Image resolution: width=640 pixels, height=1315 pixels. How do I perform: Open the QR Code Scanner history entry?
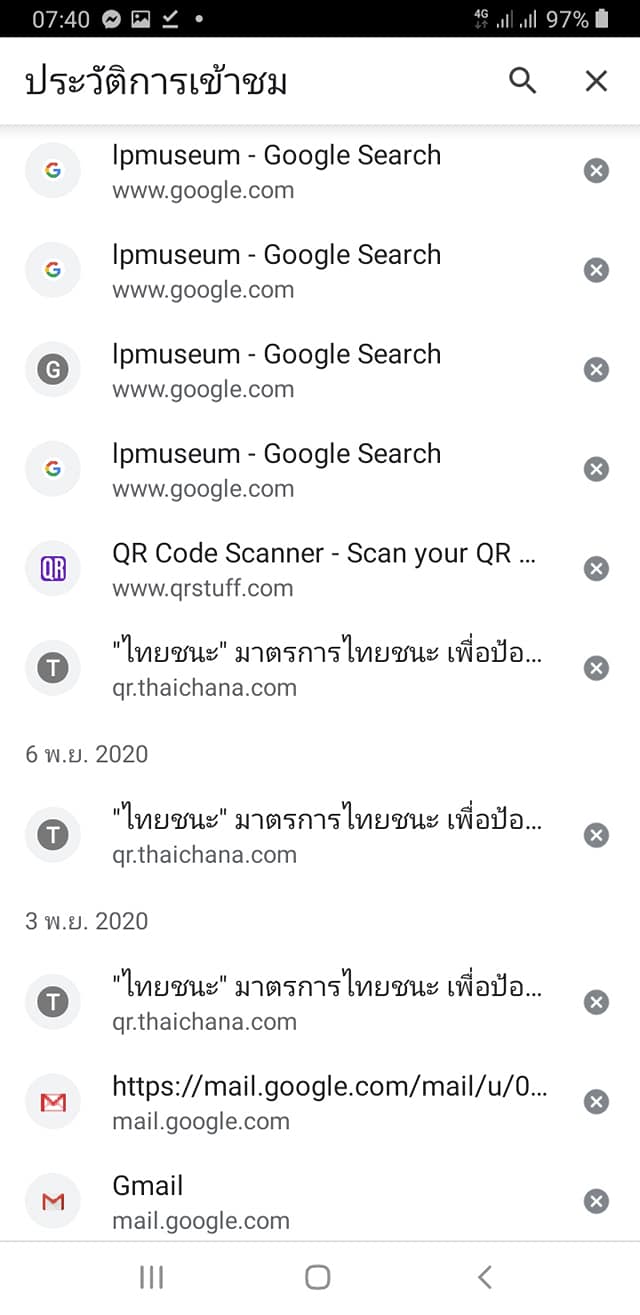325,569
